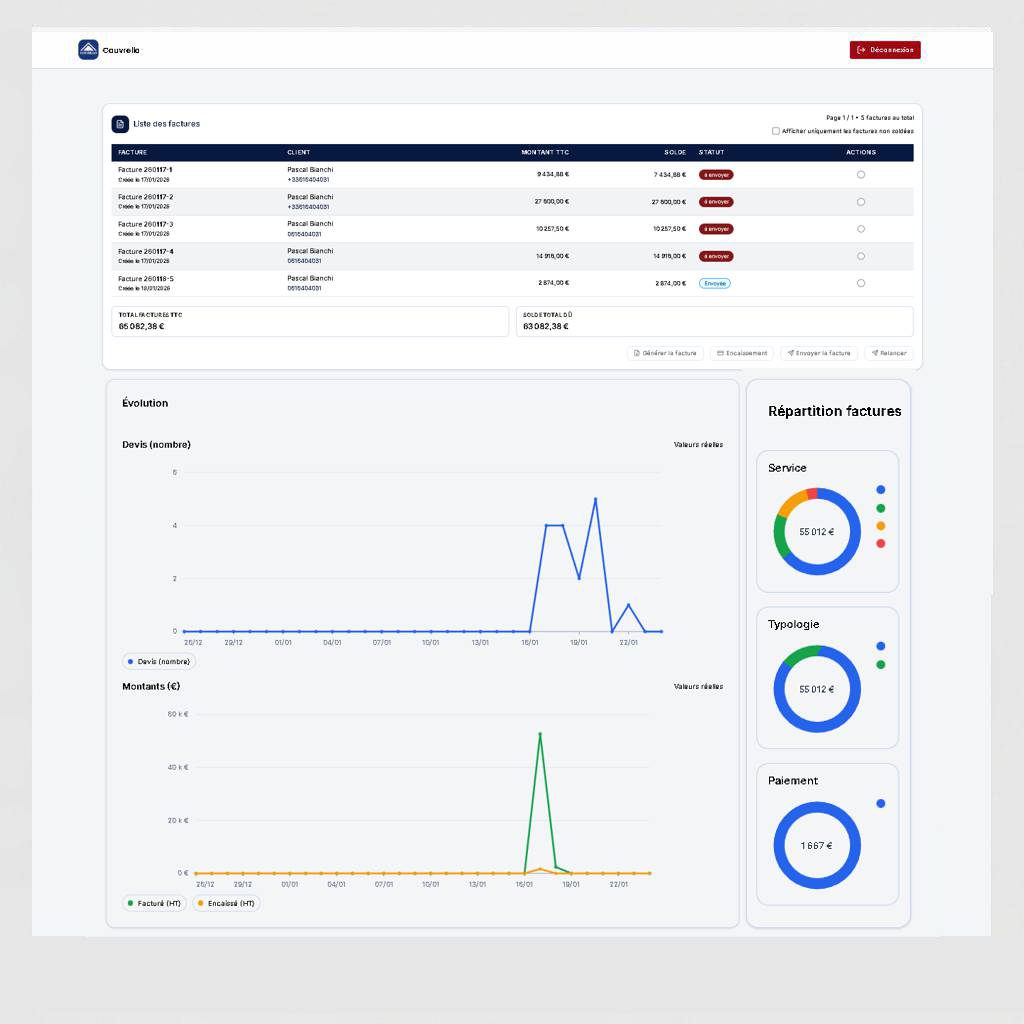Click the 'à envoyer' status badge of Facture 260117-2
This screenshot has height=1024, width=1024.
click(x=716, y=202)
